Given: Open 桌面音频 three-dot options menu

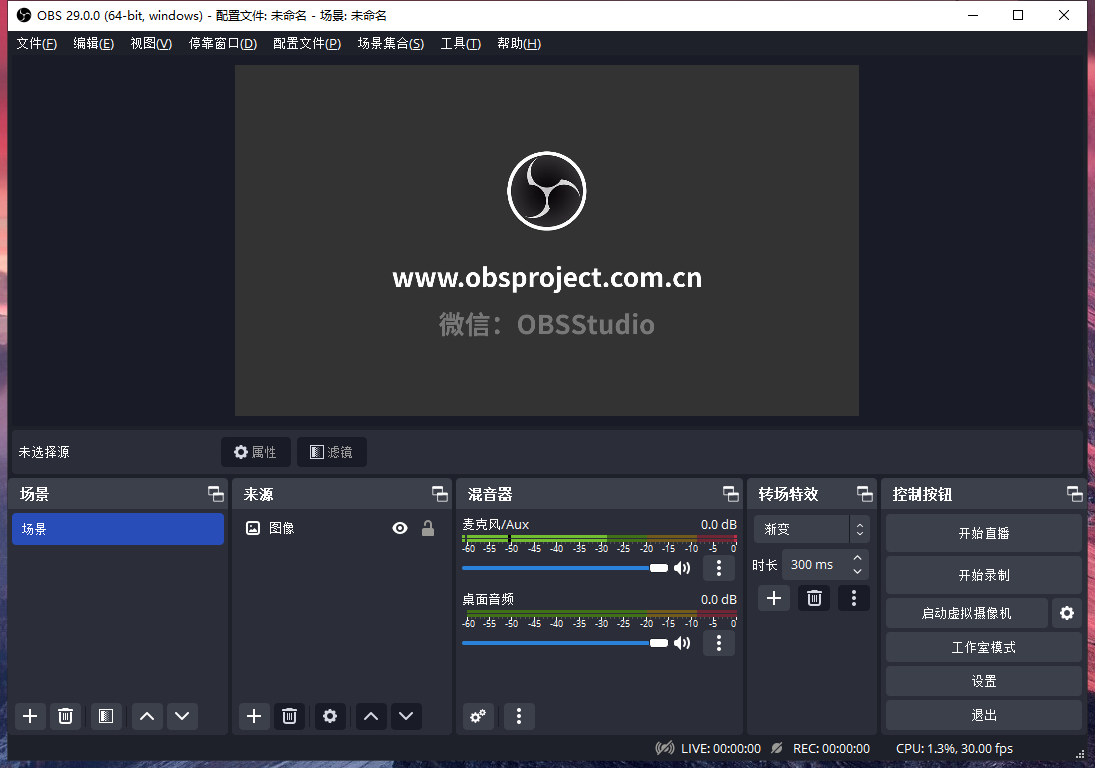Looking at the screenshot, I should pos(718,643).
